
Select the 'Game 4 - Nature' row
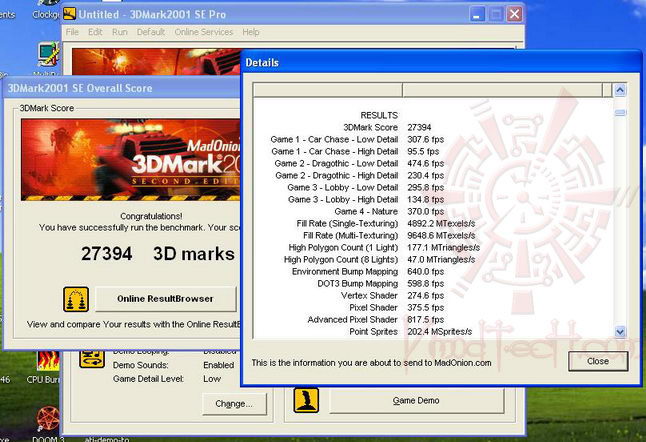[433, 211]
